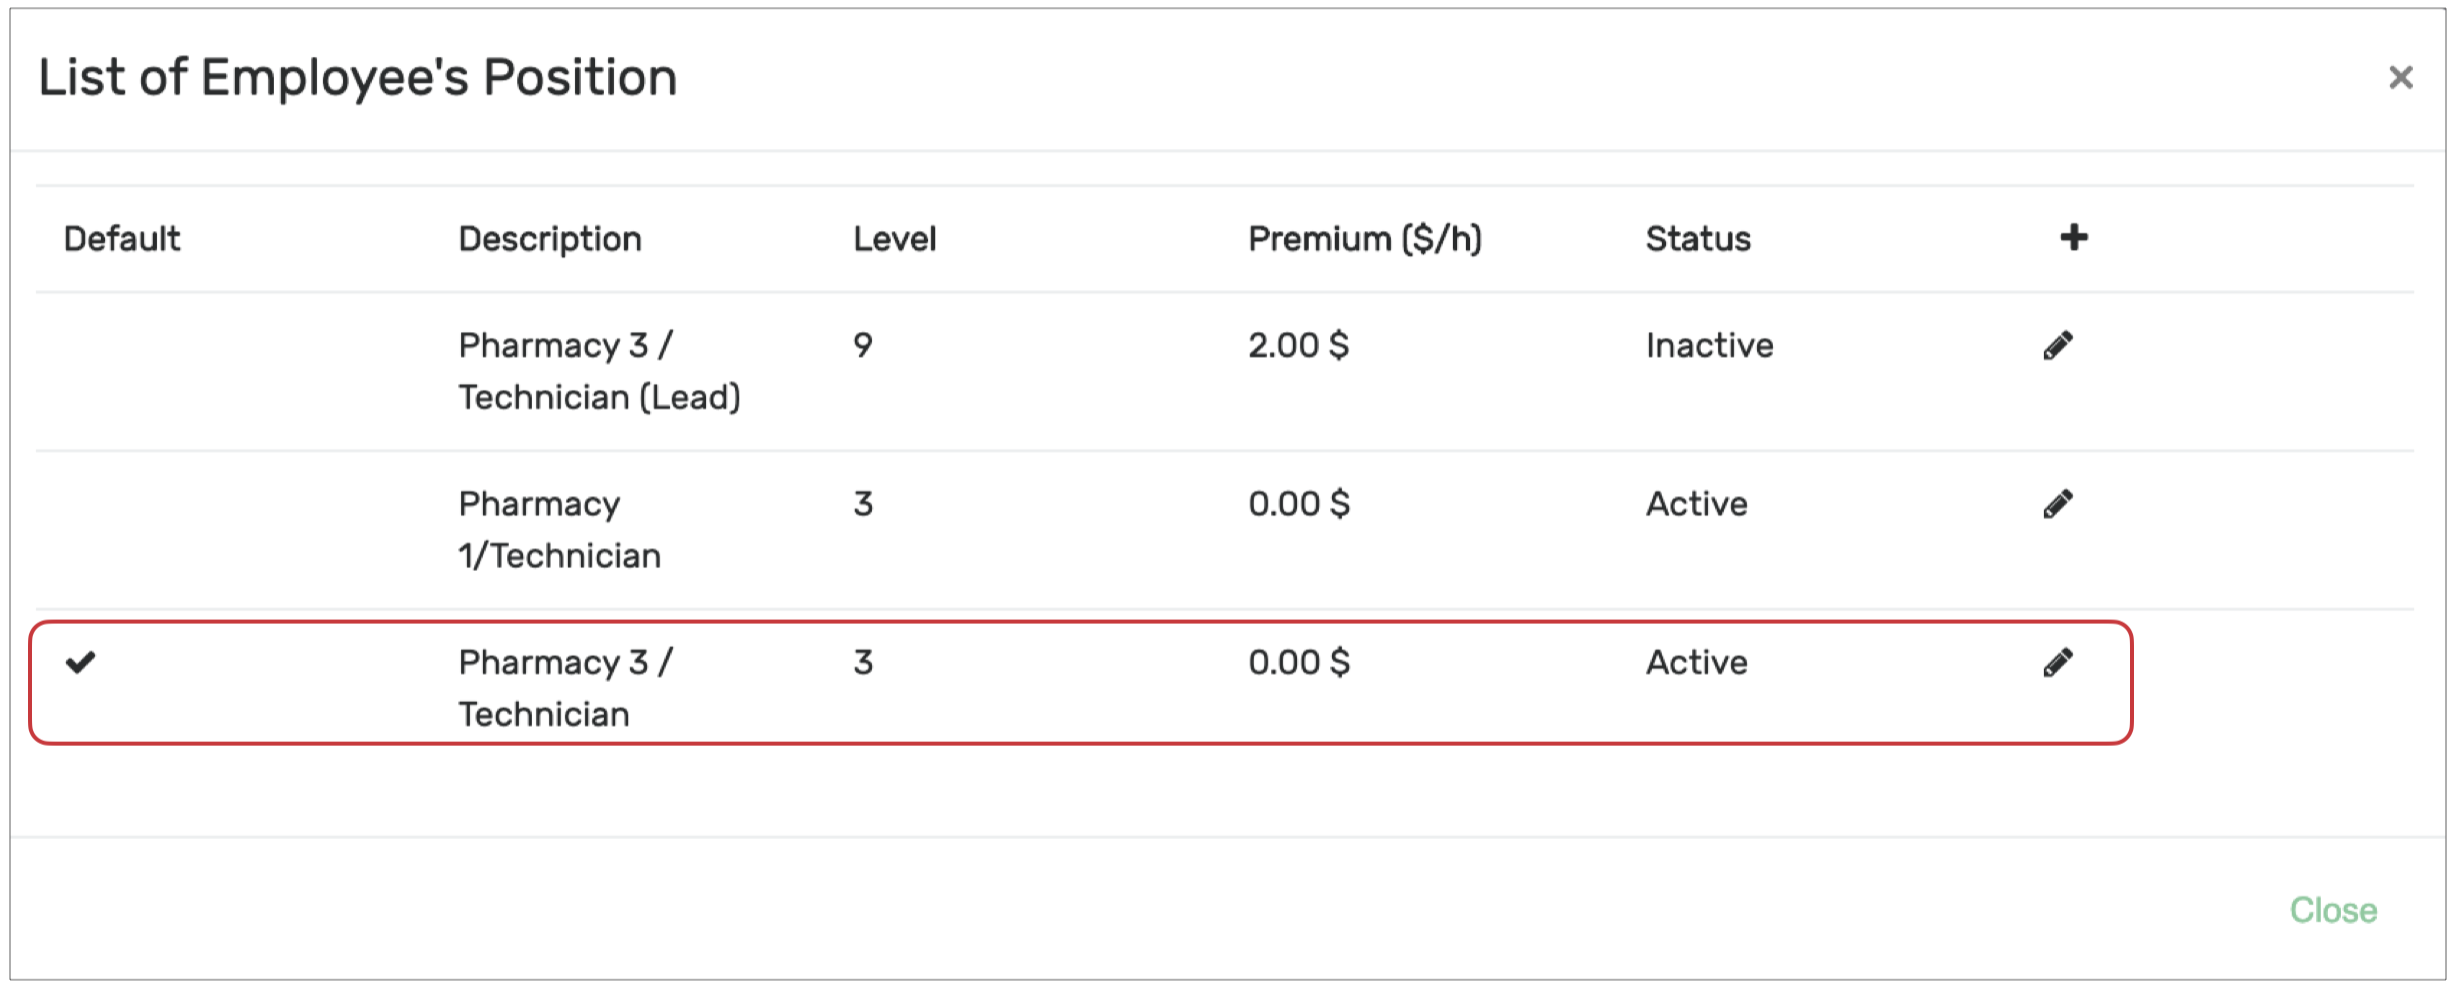Select the Pharmacy 3 / Technician (Lead) description
This screenshot has width=2456, height=994.
tap(598, 371)
